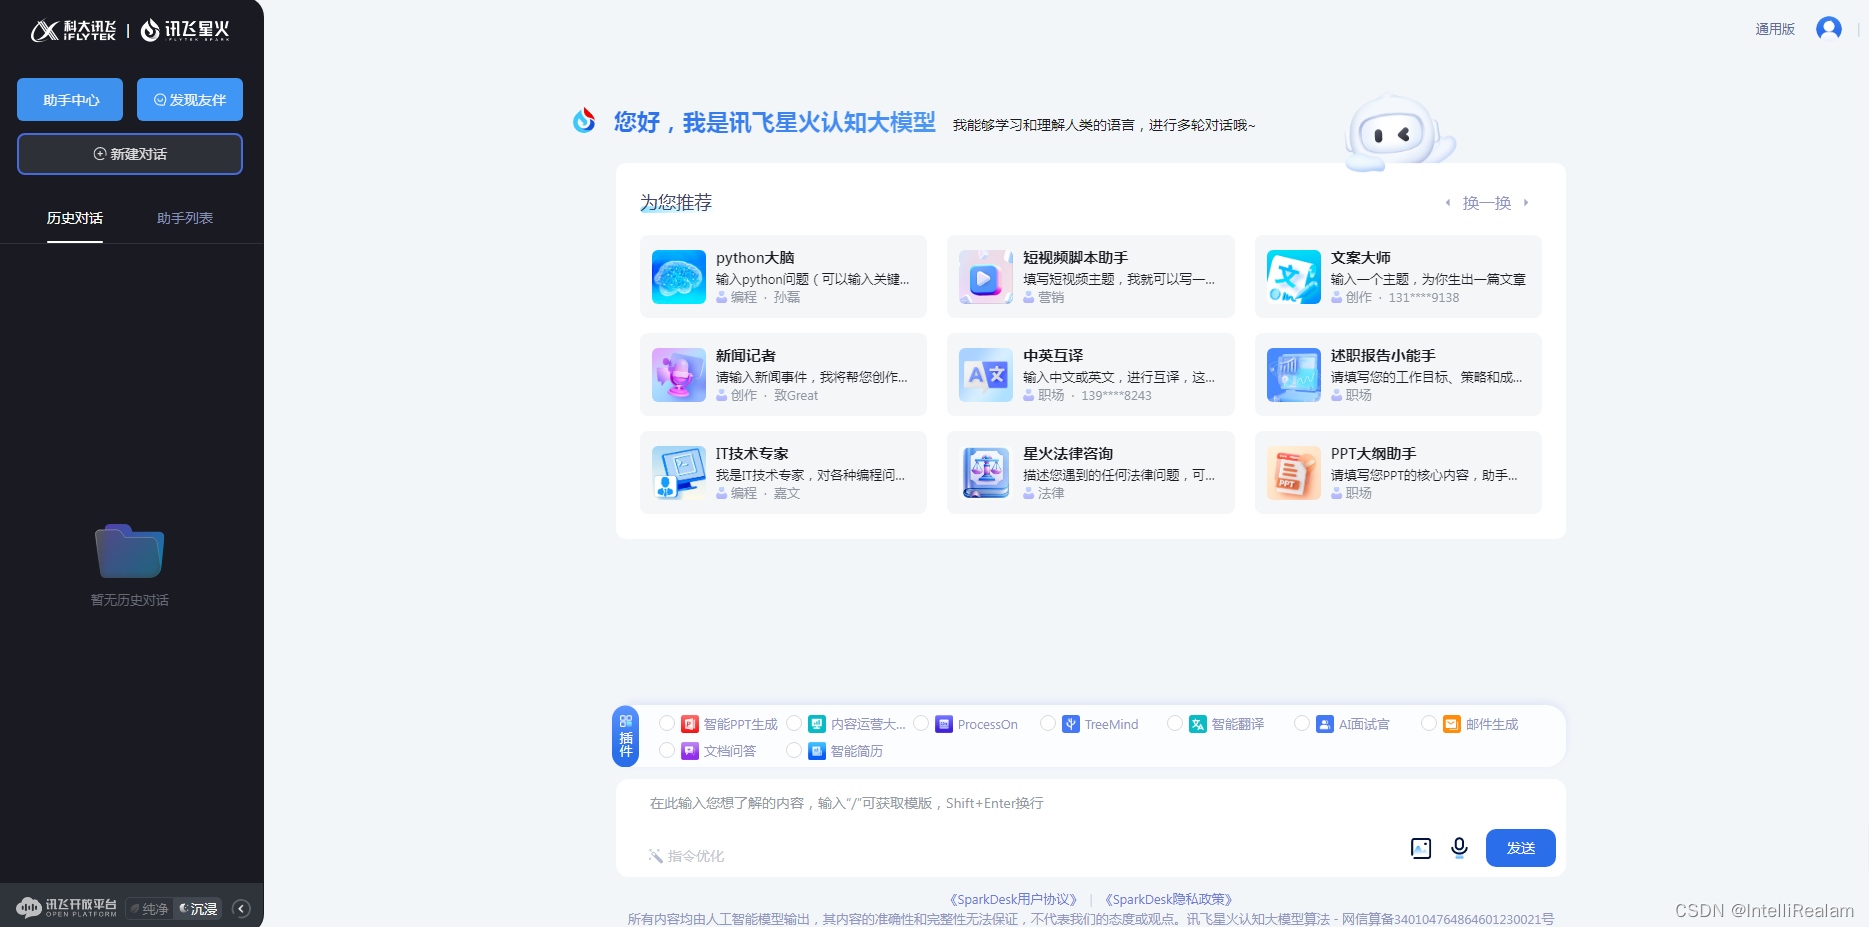The height and width of the screenshot is (927, 1869).
Task: Click 指令优化 prompt optimization
Action: (x=686, y=856)
